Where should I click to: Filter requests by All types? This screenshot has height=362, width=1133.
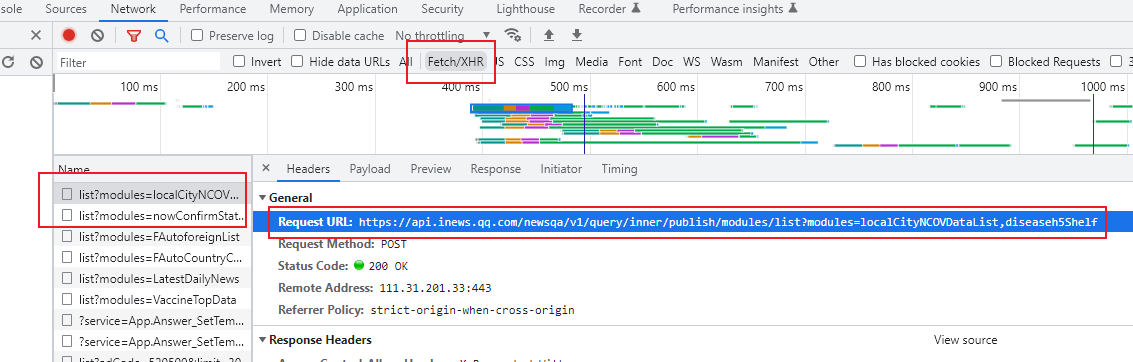click(406, 62)
